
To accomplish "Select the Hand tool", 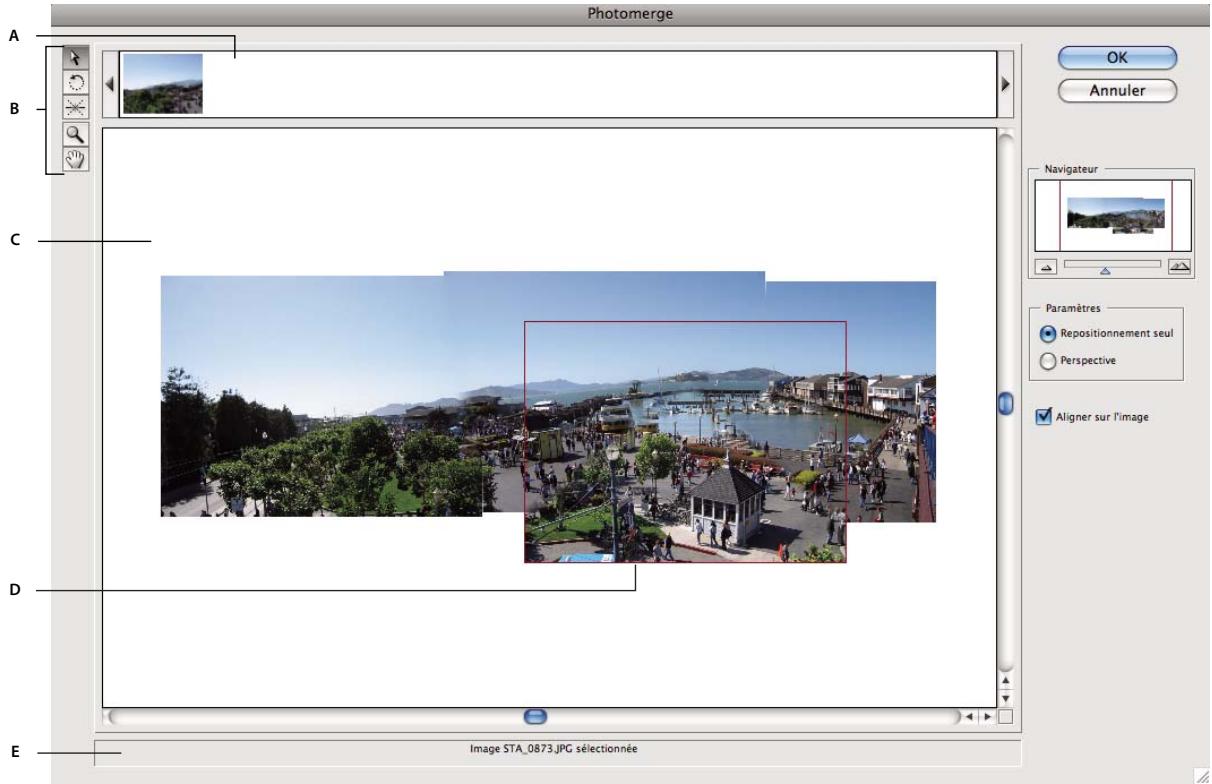I will pos(76,158).
